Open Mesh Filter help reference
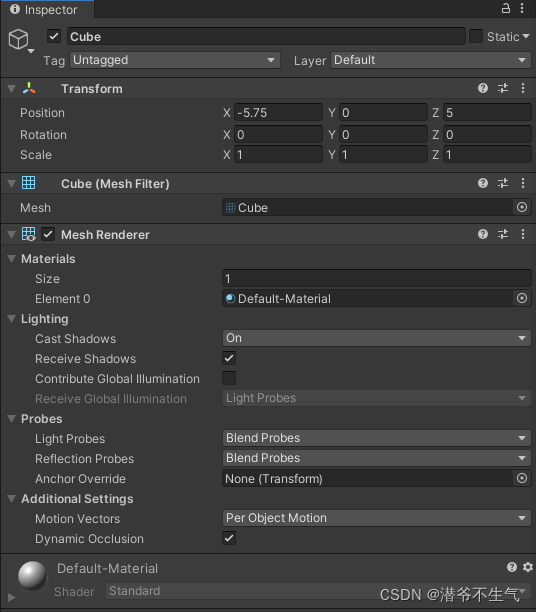The width and height of the screenshot is (536, 612). [x=483, y=183]
